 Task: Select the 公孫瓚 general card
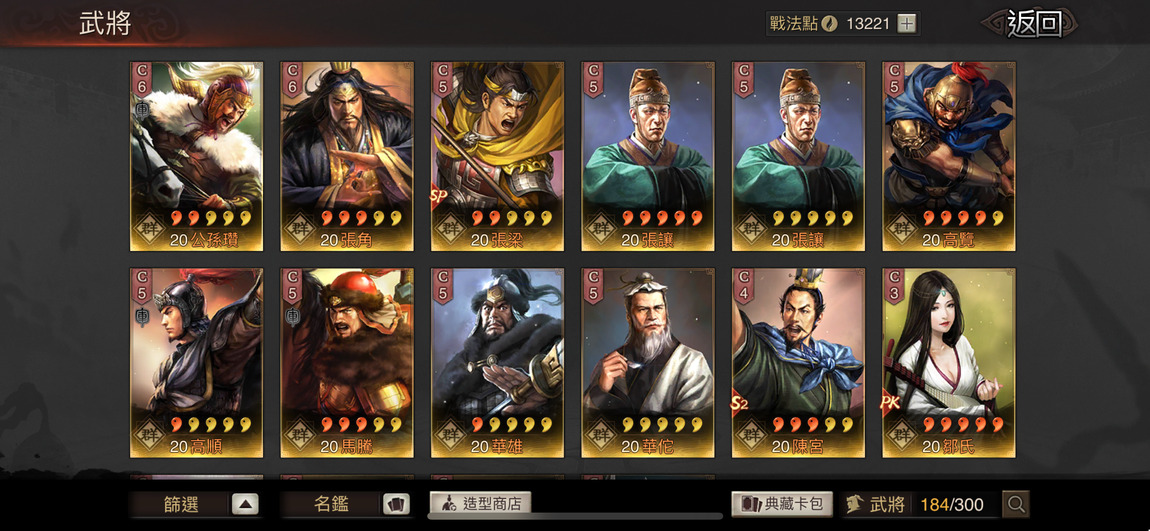pos(197,156)
